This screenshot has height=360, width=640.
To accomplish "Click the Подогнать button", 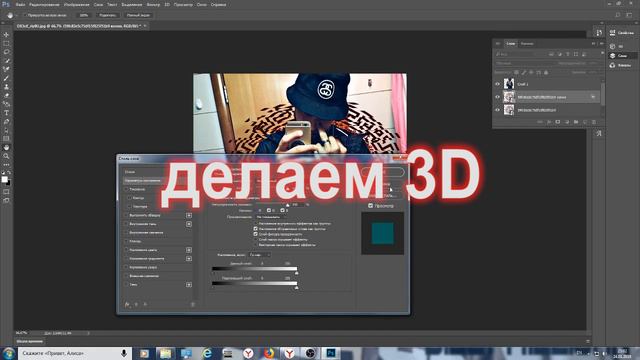I will click(107, 15).
